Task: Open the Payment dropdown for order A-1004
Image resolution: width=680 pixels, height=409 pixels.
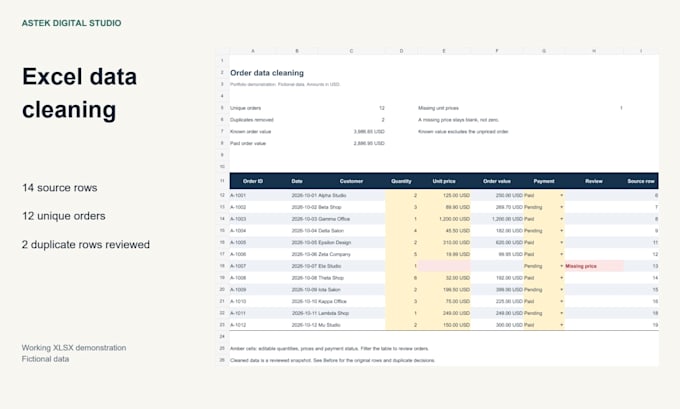Action: [x=562, y=231]
